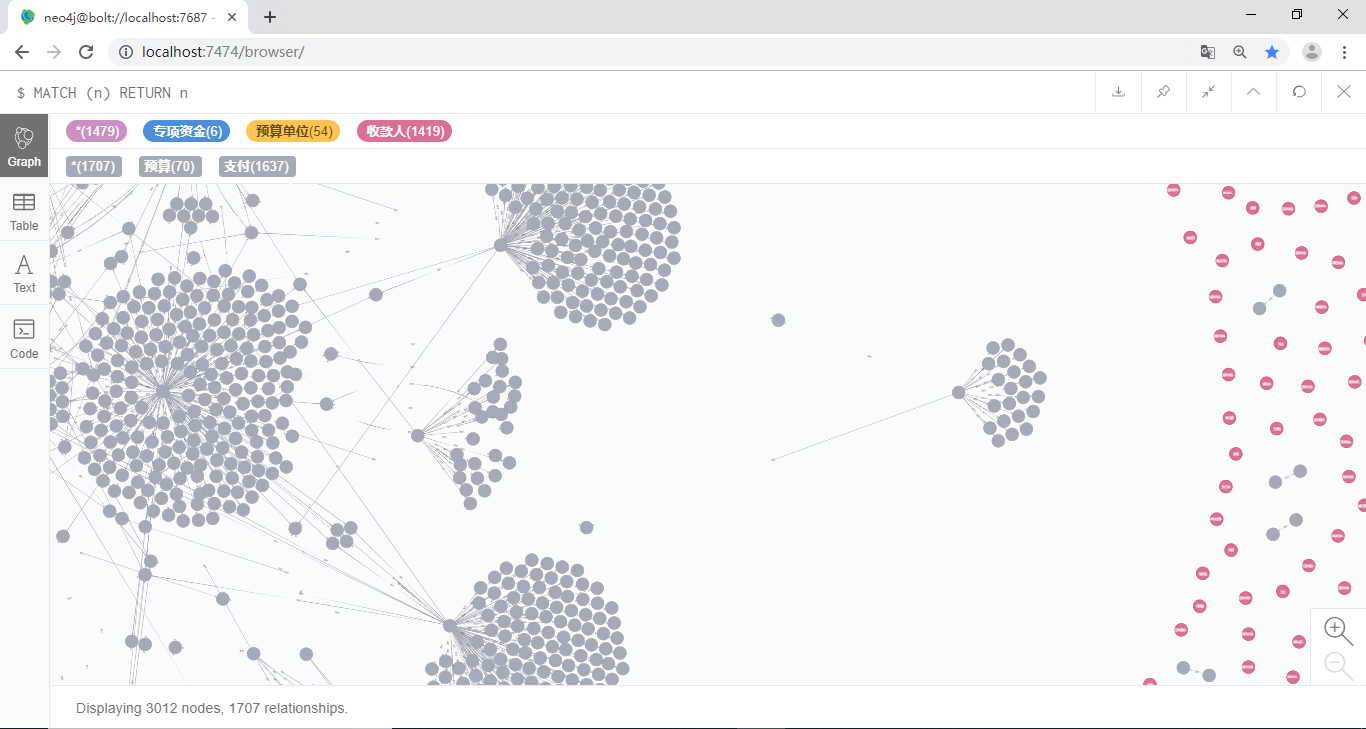Image resolution: width=1366 pixels, height=729 pixels.
Task: Zoom out on the graph
Action: (1337, 665)
